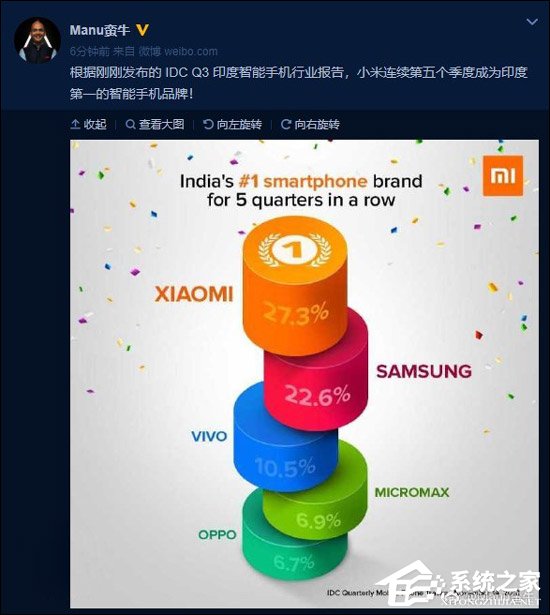Open Manu蛮牛 profile avatar
The image size is (550, 615).
[37, 40]
